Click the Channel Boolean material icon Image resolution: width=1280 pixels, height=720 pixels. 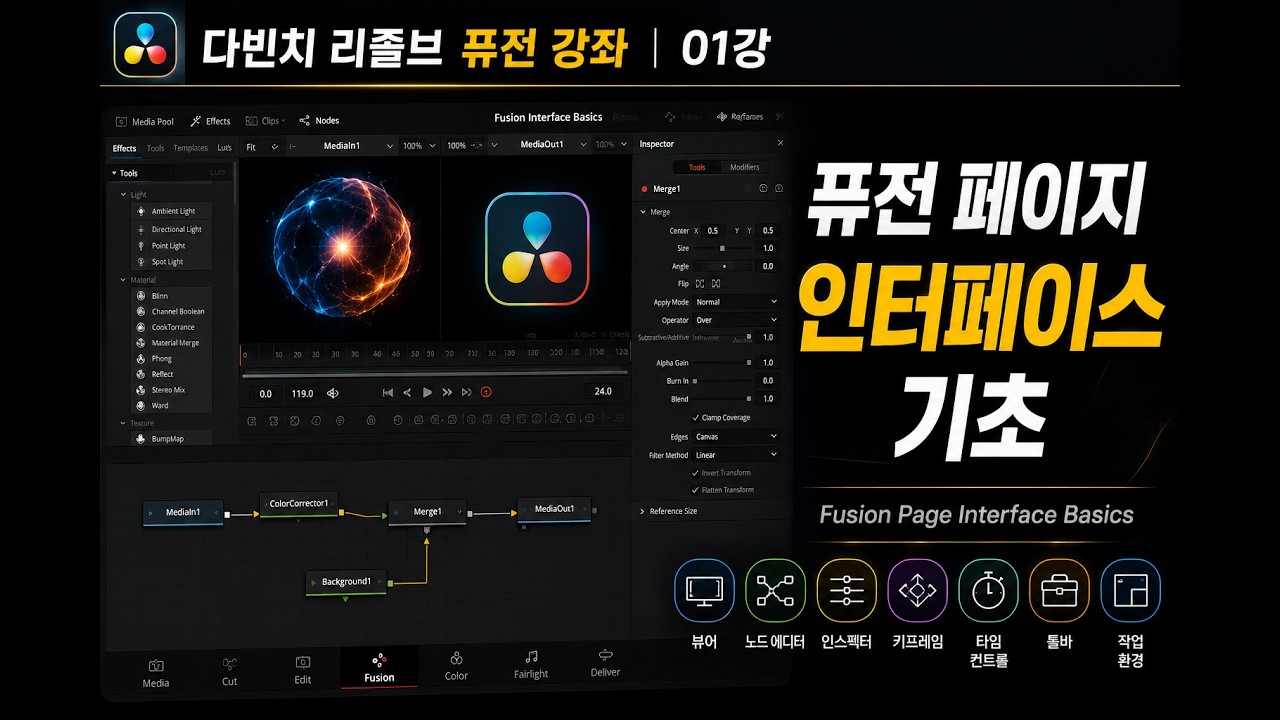point(141,311)
